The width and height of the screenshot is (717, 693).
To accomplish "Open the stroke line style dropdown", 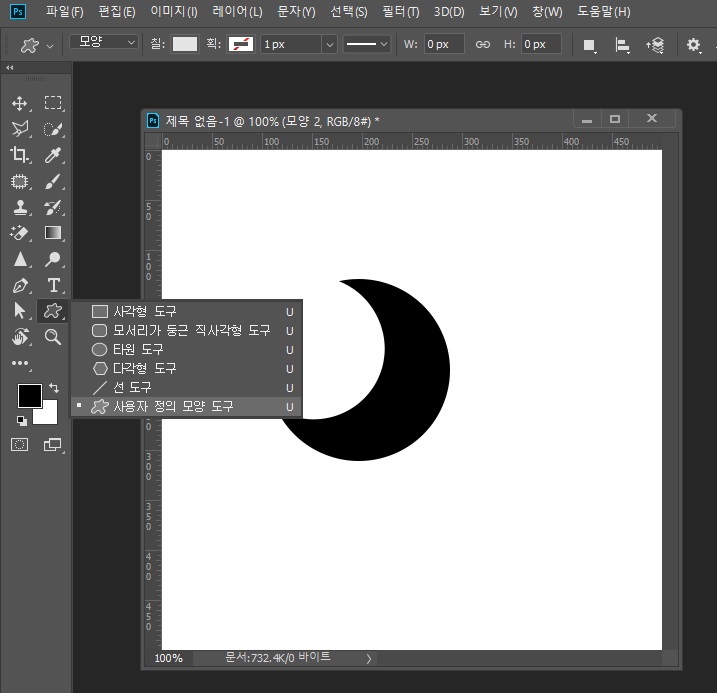I will (367, 44).
